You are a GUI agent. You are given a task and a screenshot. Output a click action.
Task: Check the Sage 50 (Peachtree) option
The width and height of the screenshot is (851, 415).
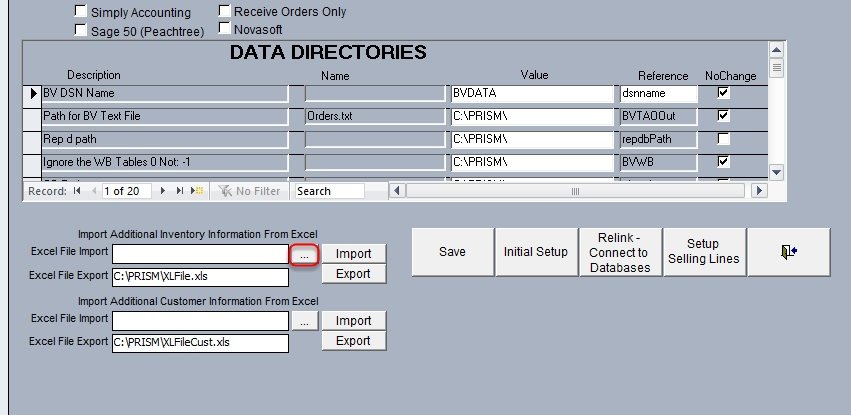[x=80, y=31]
